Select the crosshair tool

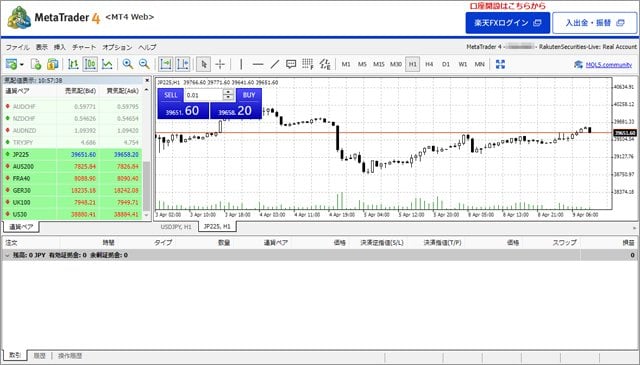pyautogui.click(x=220, y=64)
